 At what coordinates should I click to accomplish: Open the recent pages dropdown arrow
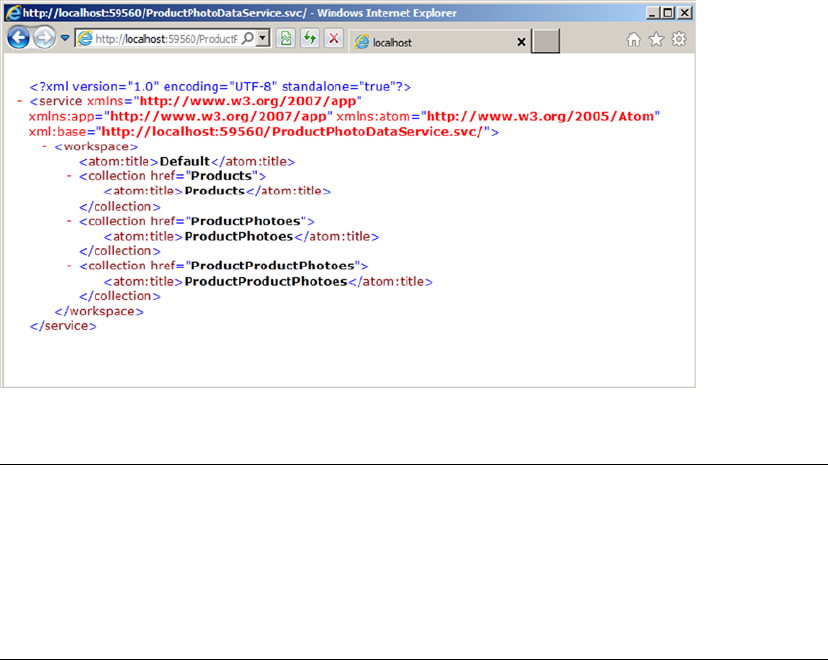[x=65, y=38]
